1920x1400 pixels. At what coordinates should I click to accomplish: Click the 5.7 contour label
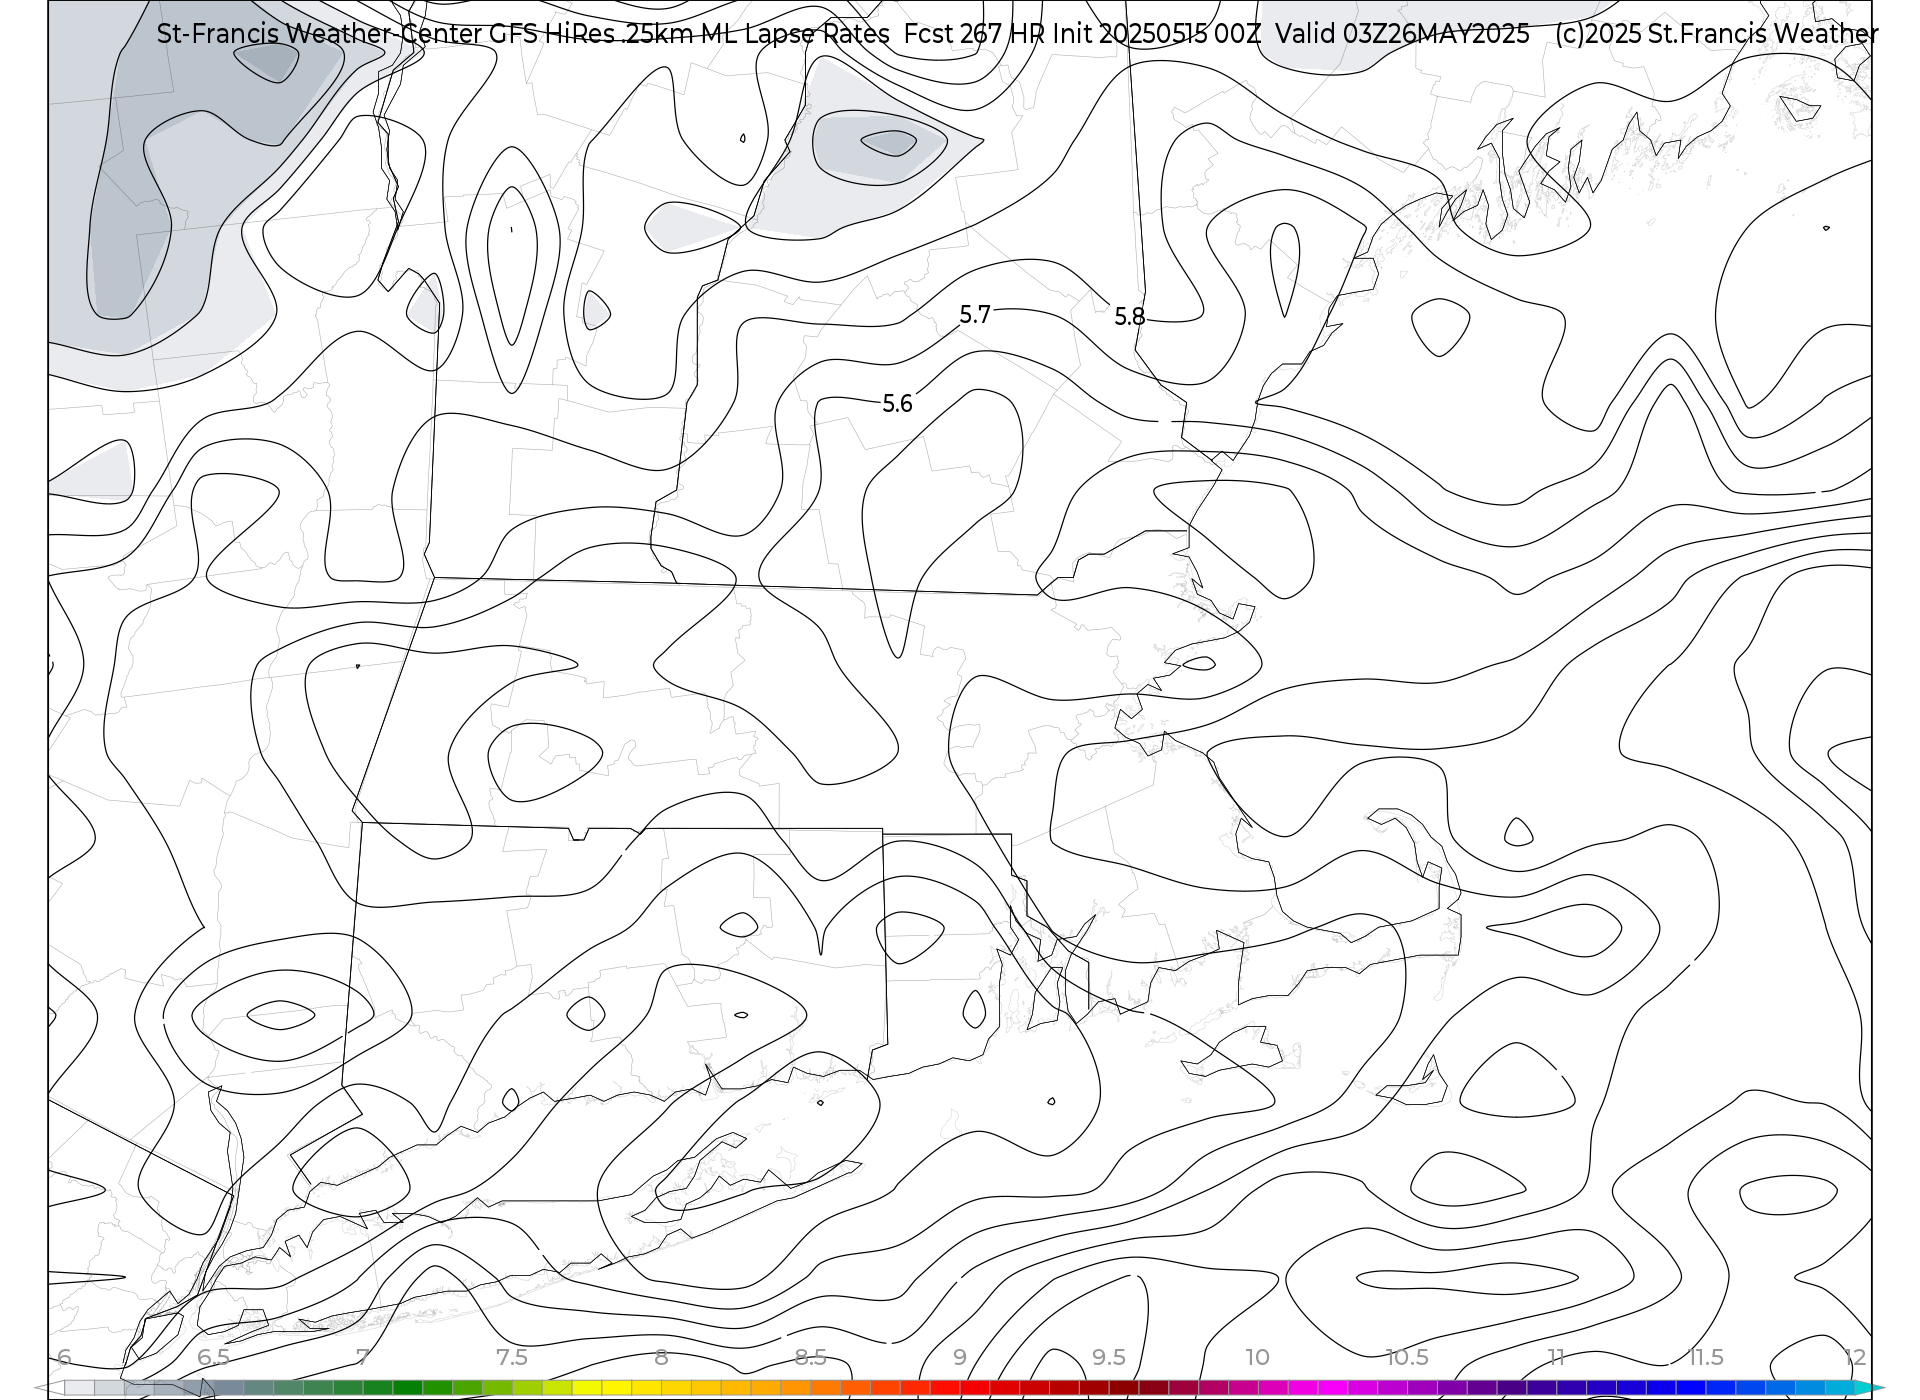(975, 315)
